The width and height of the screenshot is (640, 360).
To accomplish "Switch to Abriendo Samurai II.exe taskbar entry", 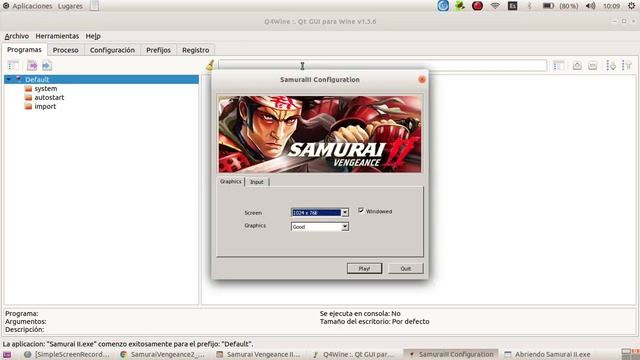I will point(548,354).
